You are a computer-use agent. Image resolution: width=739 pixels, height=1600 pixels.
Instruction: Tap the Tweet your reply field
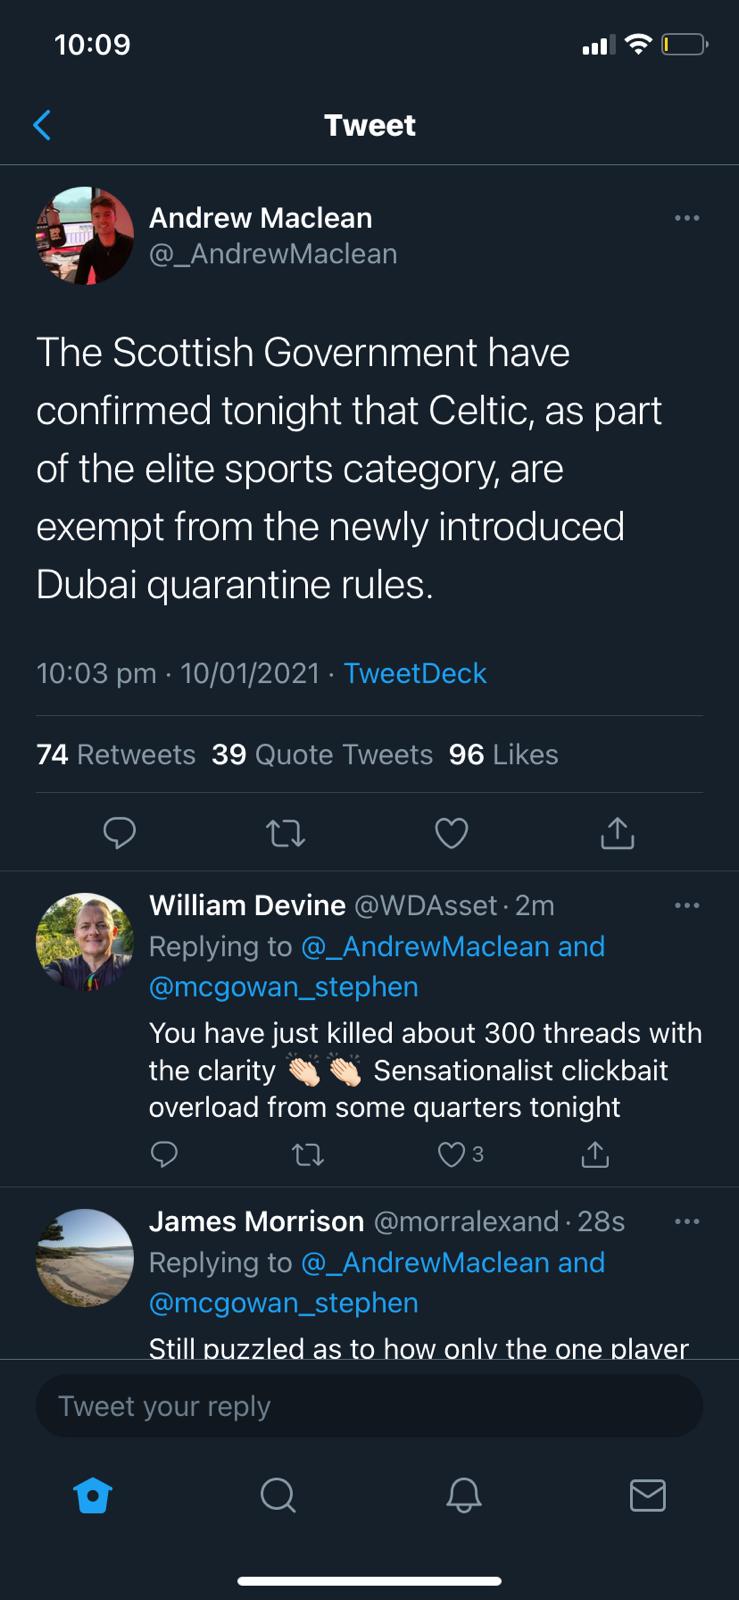[x=369, y=1406]
